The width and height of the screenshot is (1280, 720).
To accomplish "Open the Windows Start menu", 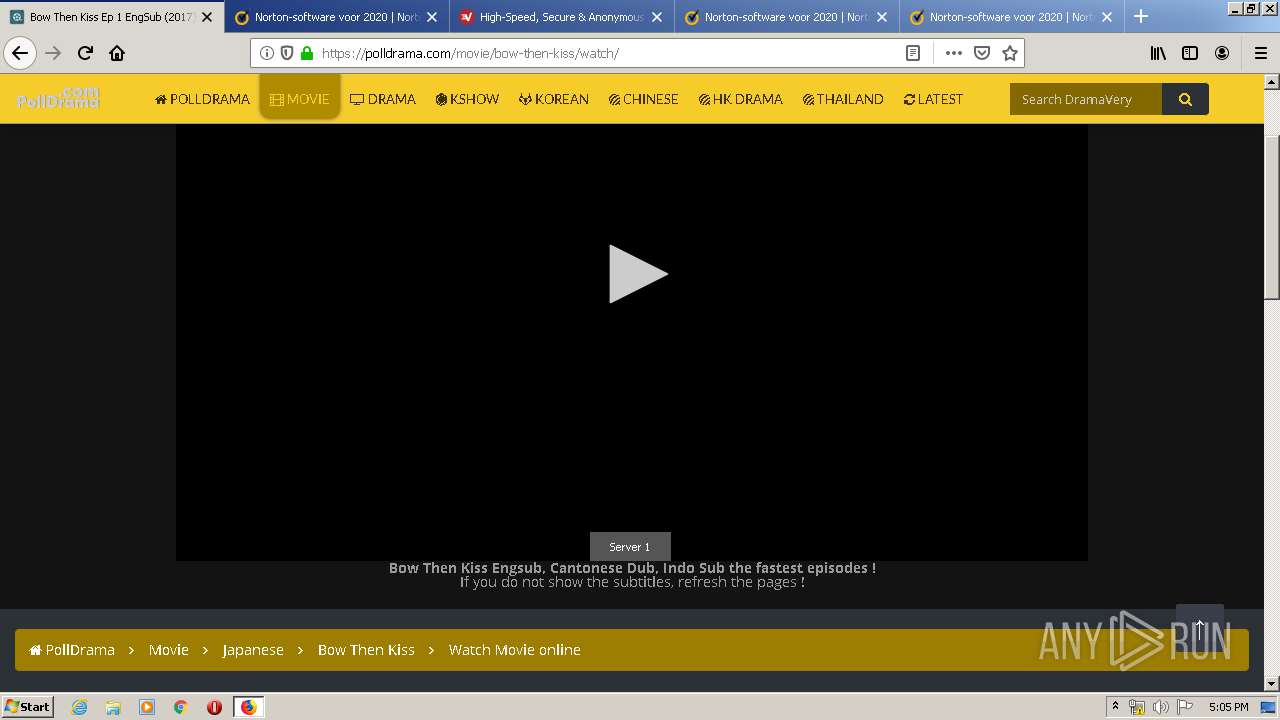I will pyautogui.click(x=28, y=706).
